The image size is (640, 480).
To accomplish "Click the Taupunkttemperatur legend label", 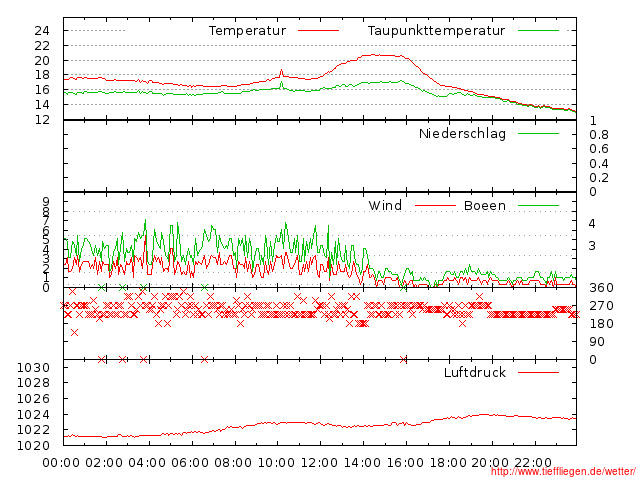I will pyautogui.click(x=436, y=31).
